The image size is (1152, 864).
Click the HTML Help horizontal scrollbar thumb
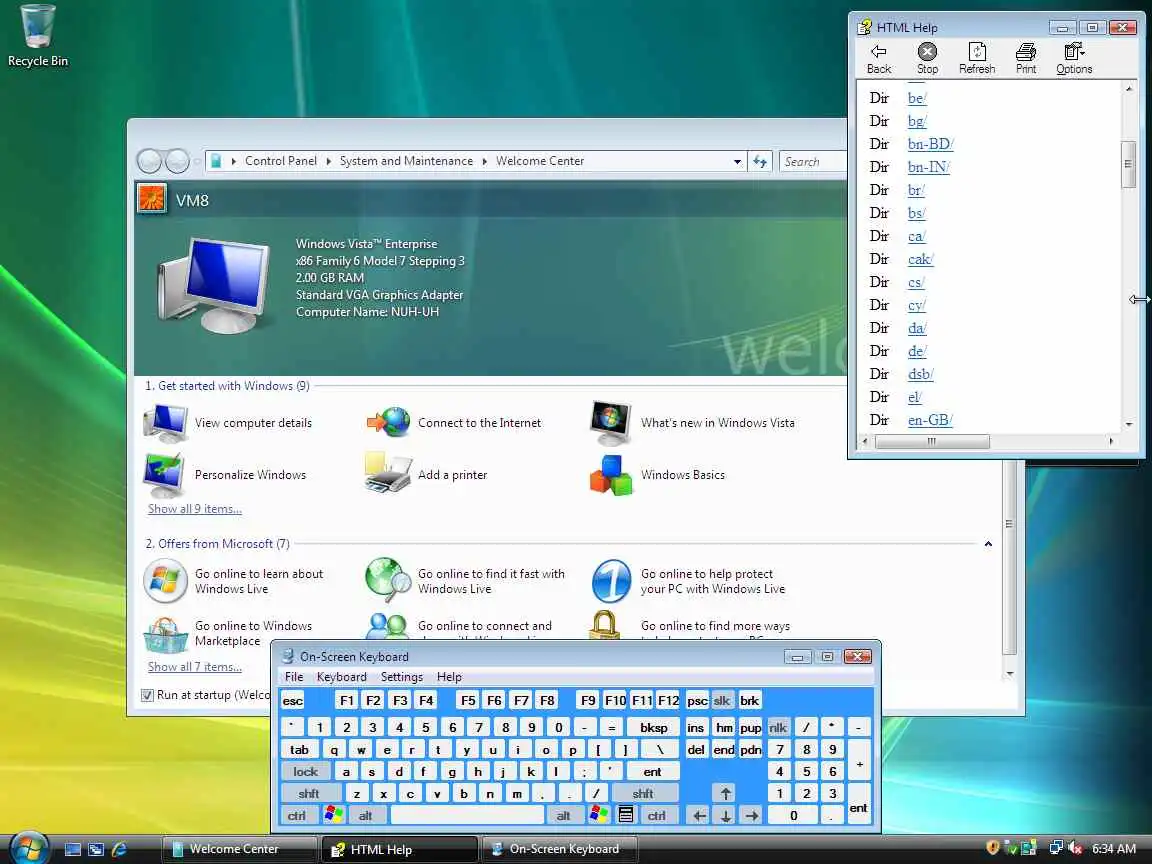pos(932,442)
